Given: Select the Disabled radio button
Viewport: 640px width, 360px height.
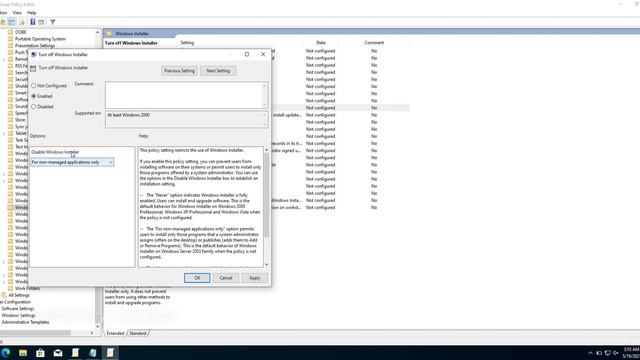Looking at the screenshot, I should (34, 107).
